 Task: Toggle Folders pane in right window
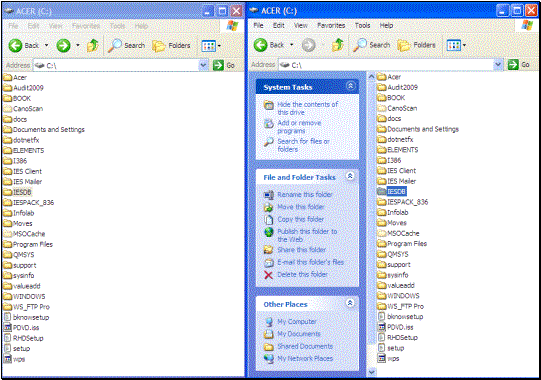(x=416, y=45)
